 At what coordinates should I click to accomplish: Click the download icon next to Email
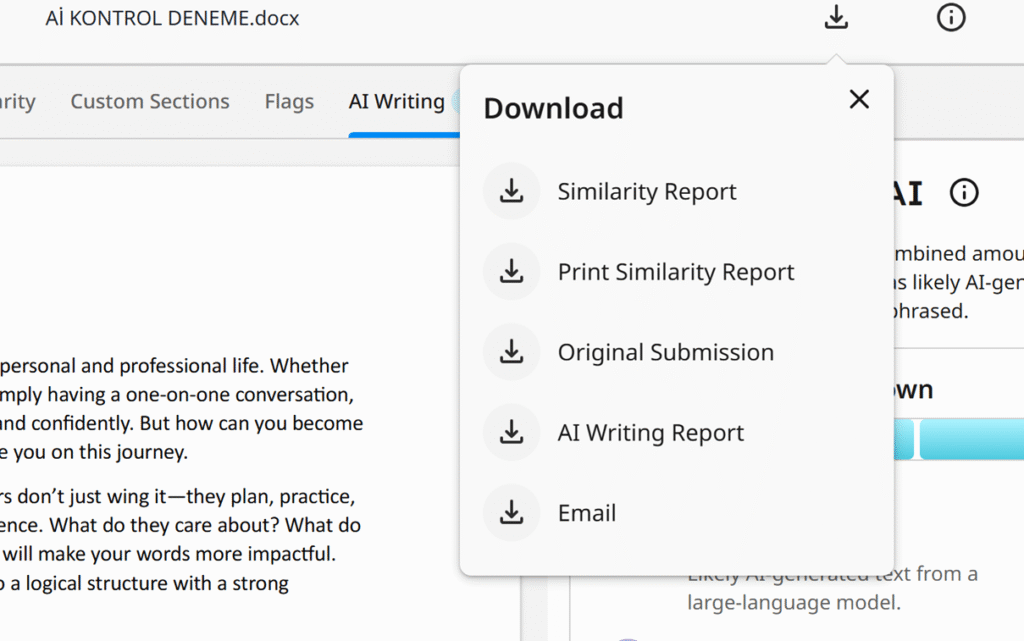coord(512,512)
